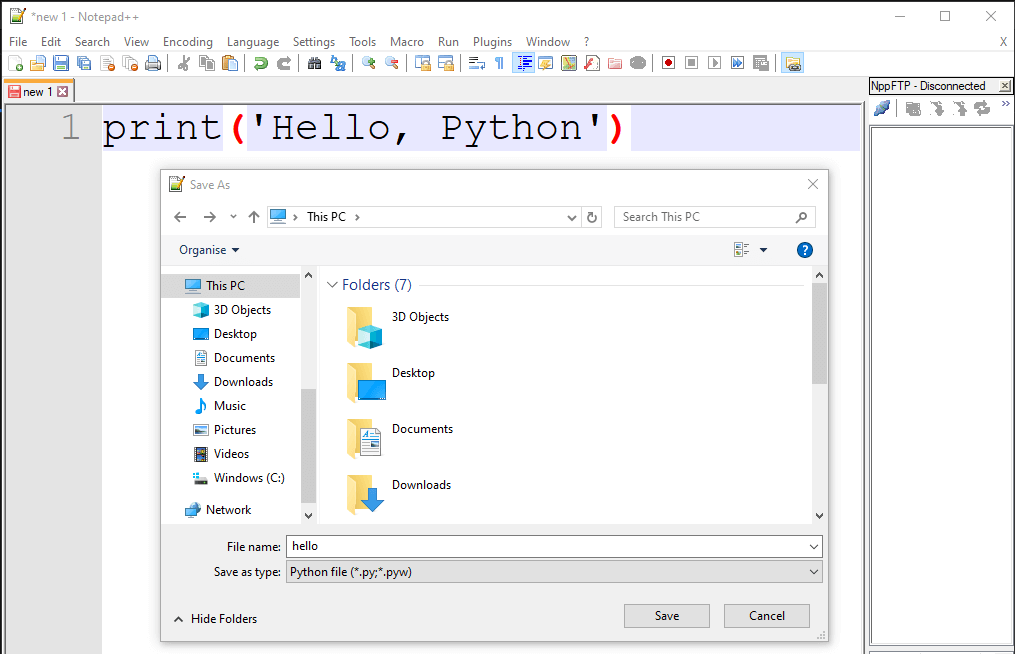Click the Cut scissors icon
Viewport: 1015px width, 654px height.
point(184,63)
